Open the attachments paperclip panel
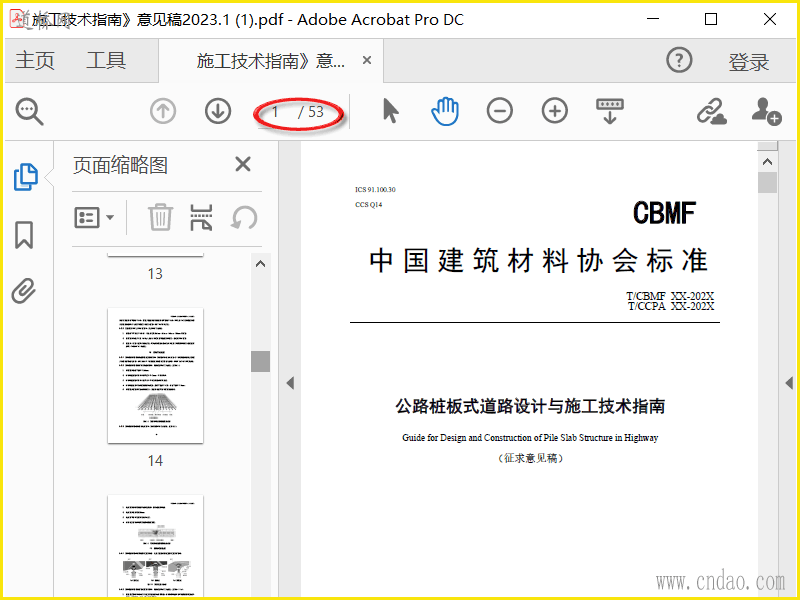The height and width of the screenshot is (600, 800). tap(24, 291)
